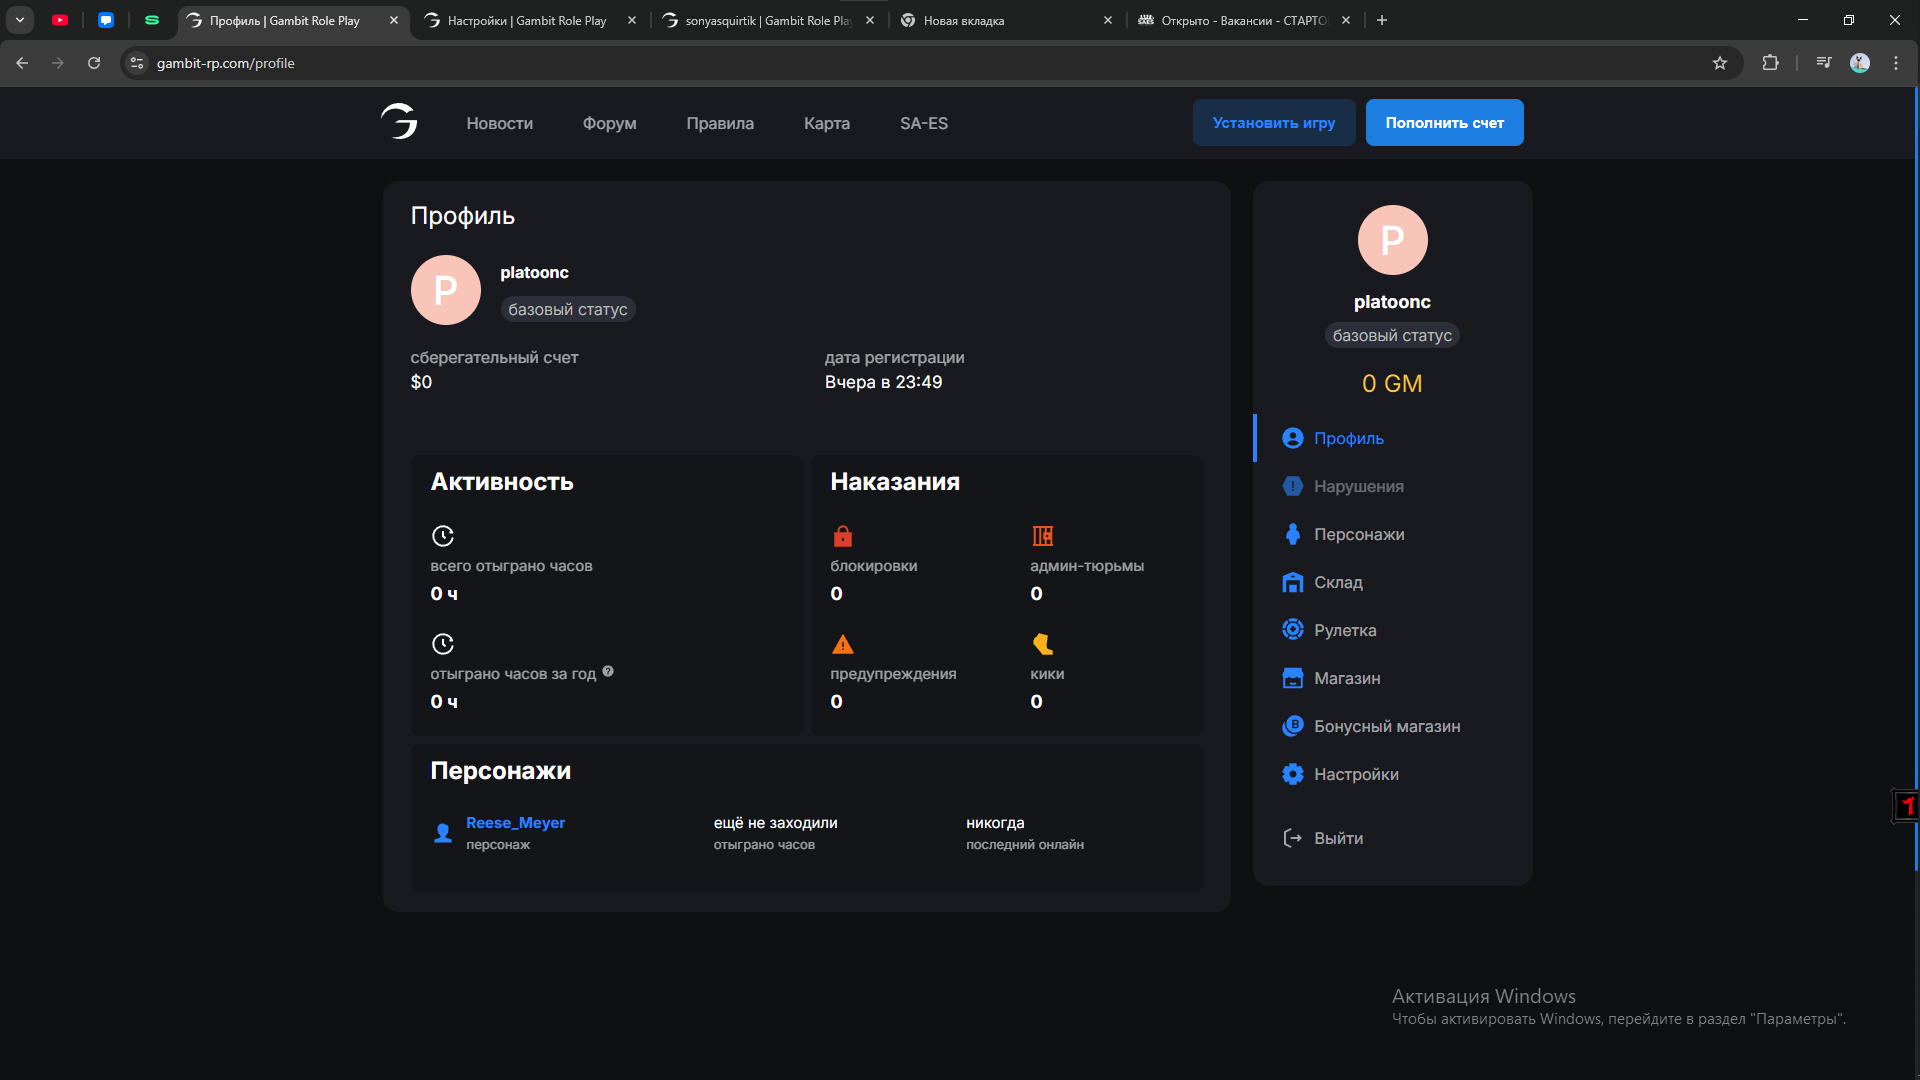This screenshot has width=1920, height=1080.
Task: Click the Персонажи sidebar person icon
Action: point(1292,534)
